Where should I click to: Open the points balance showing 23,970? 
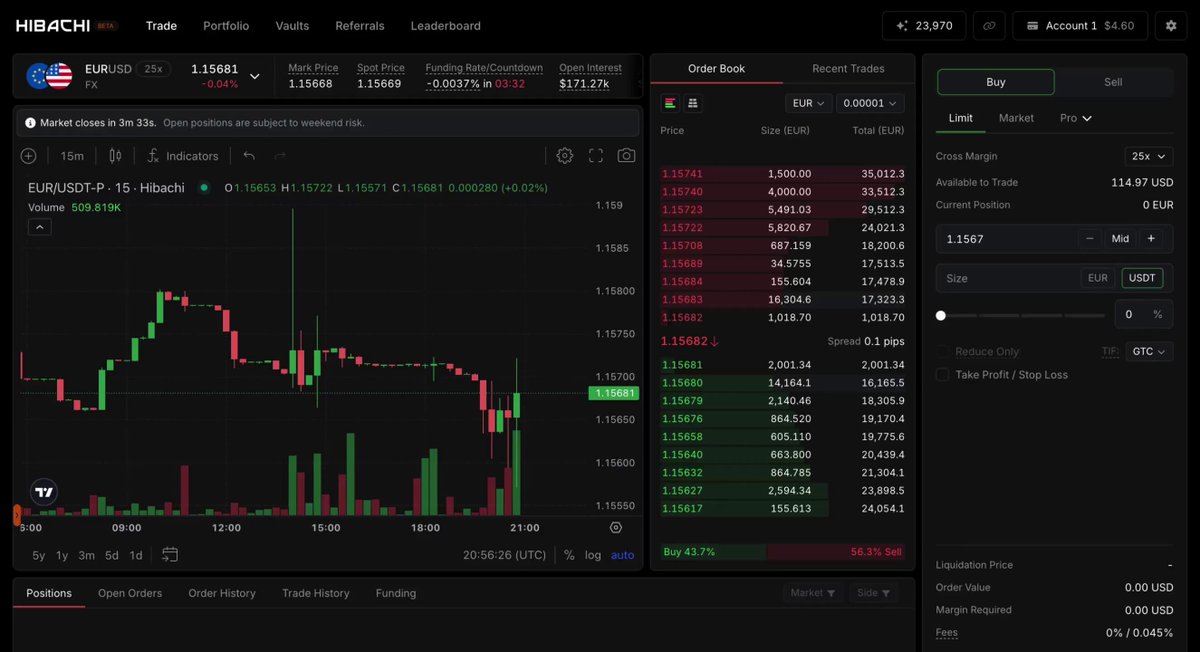(923, 26)
